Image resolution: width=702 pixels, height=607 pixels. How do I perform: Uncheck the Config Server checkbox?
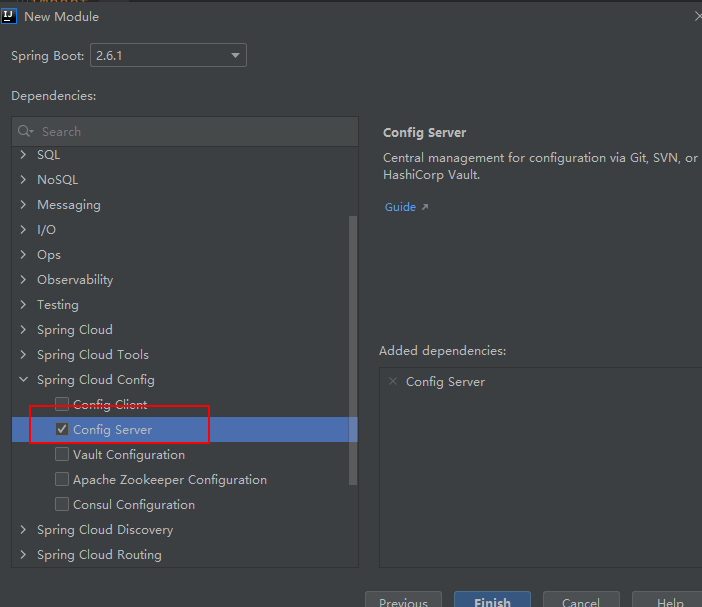(x=62, y=429)
